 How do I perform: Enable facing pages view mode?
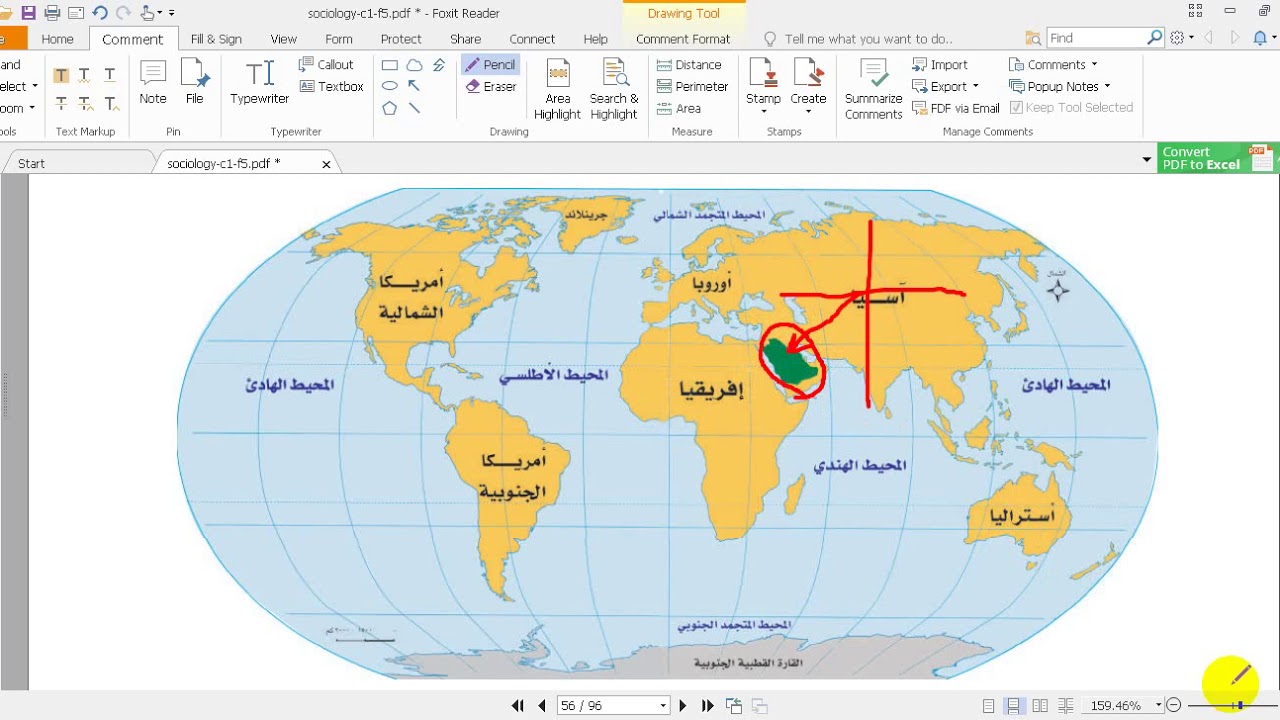pos(1040,706)
